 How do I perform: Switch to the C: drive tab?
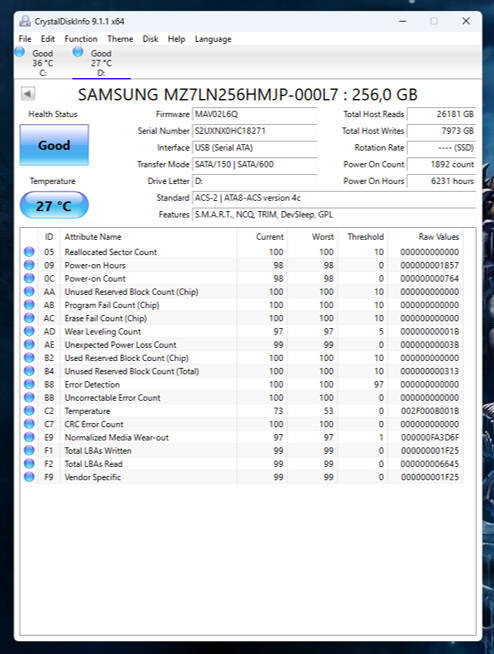click(x=43, y=63)
